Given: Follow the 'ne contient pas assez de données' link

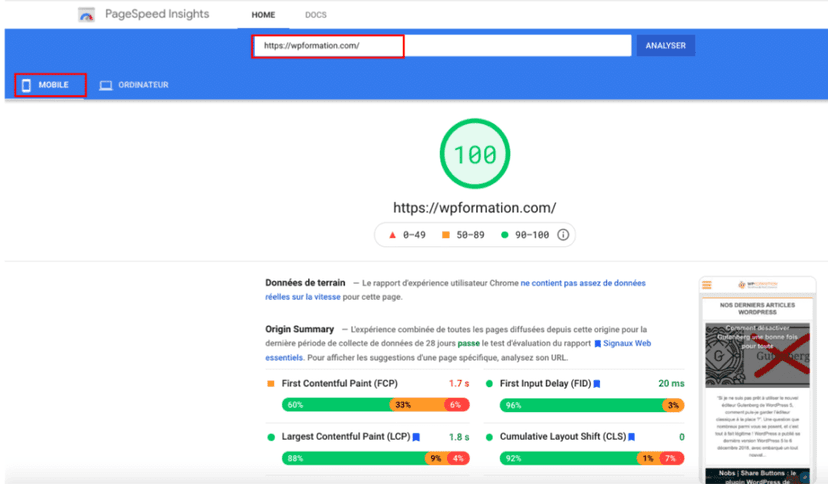Looking at the screenshot, I should coord(582,283).
